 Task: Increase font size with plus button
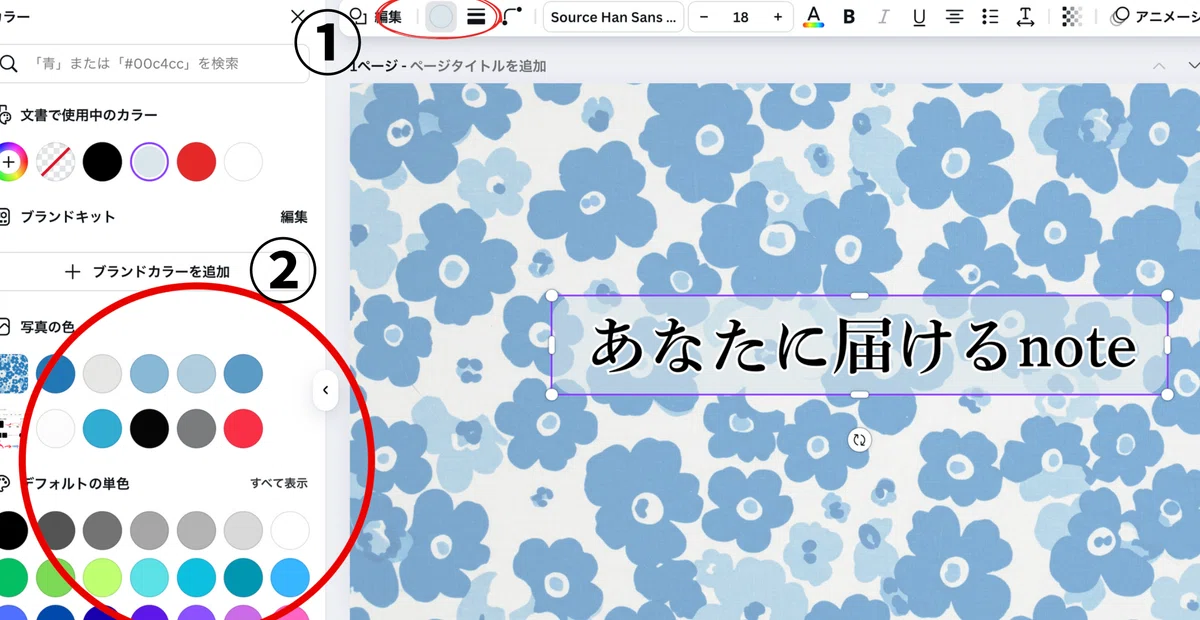click(x=778, y=17)
